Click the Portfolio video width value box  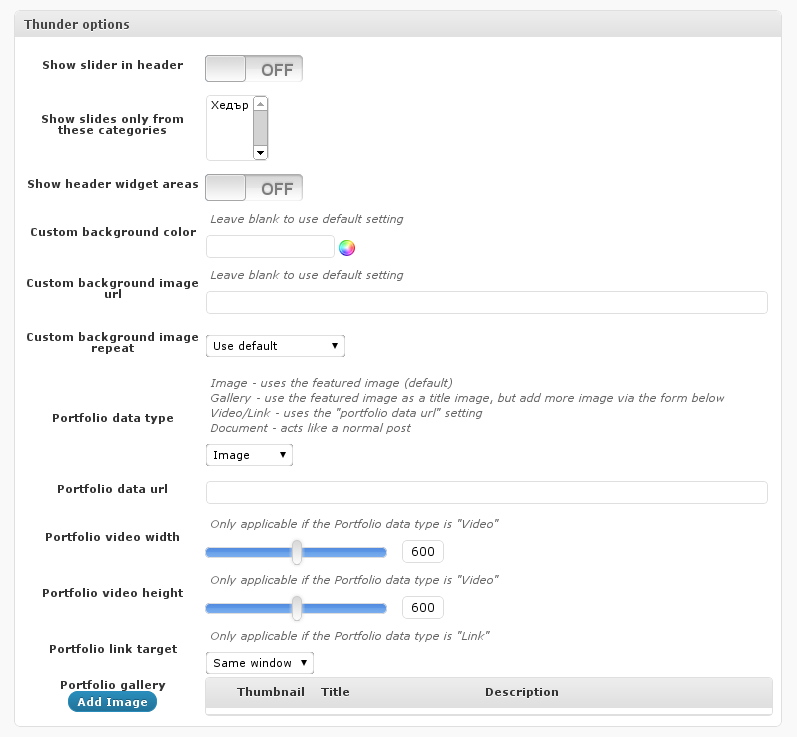tap(423, 552)
